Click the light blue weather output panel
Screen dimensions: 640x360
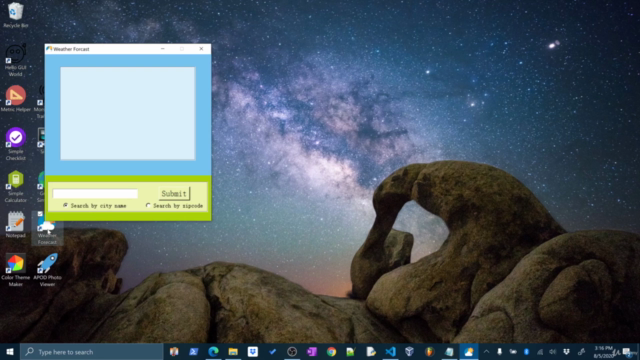tap(128, 113)
